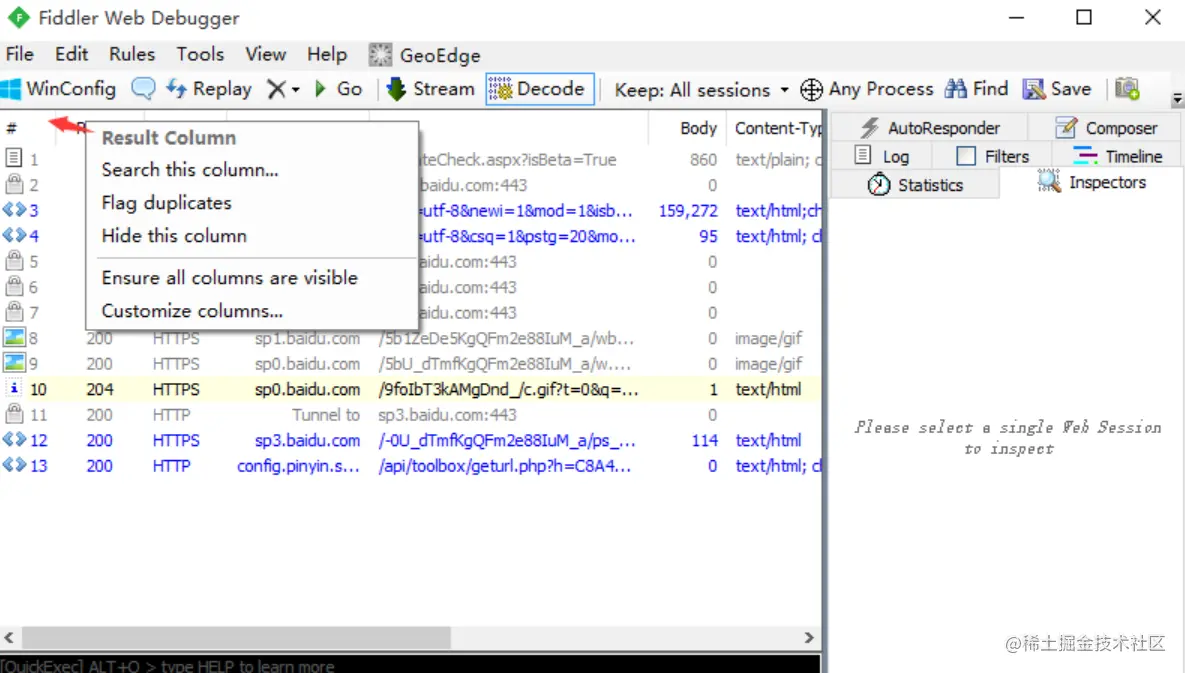Click the Inspectors magnifier icon

1049,181
